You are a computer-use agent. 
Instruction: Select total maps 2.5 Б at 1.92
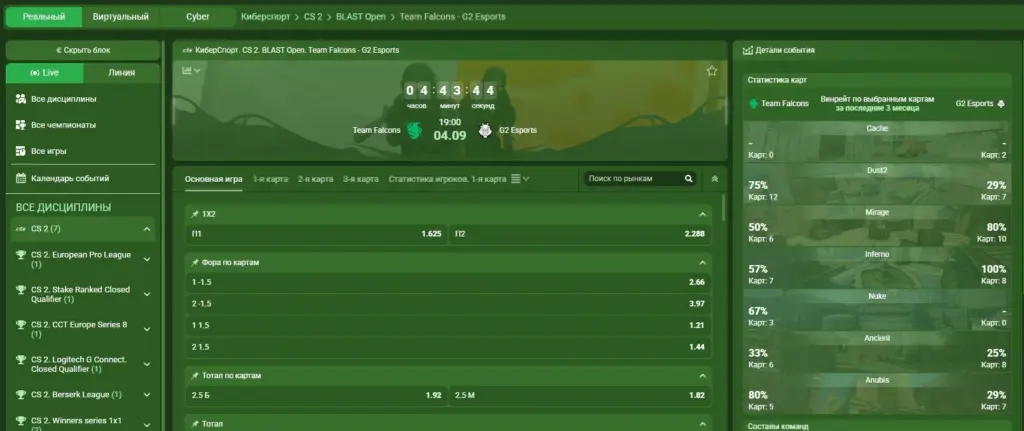(316, 395)
